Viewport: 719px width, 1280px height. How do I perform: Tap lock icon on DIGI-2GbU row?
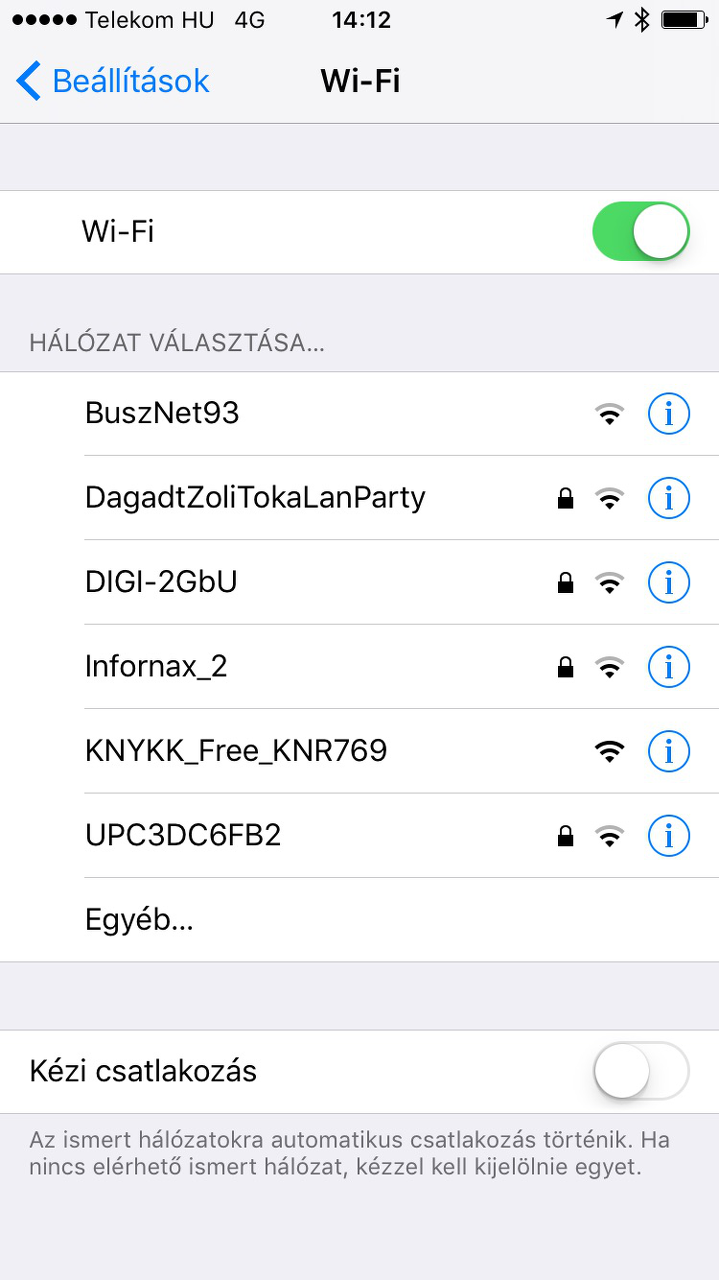pos(565,582)
